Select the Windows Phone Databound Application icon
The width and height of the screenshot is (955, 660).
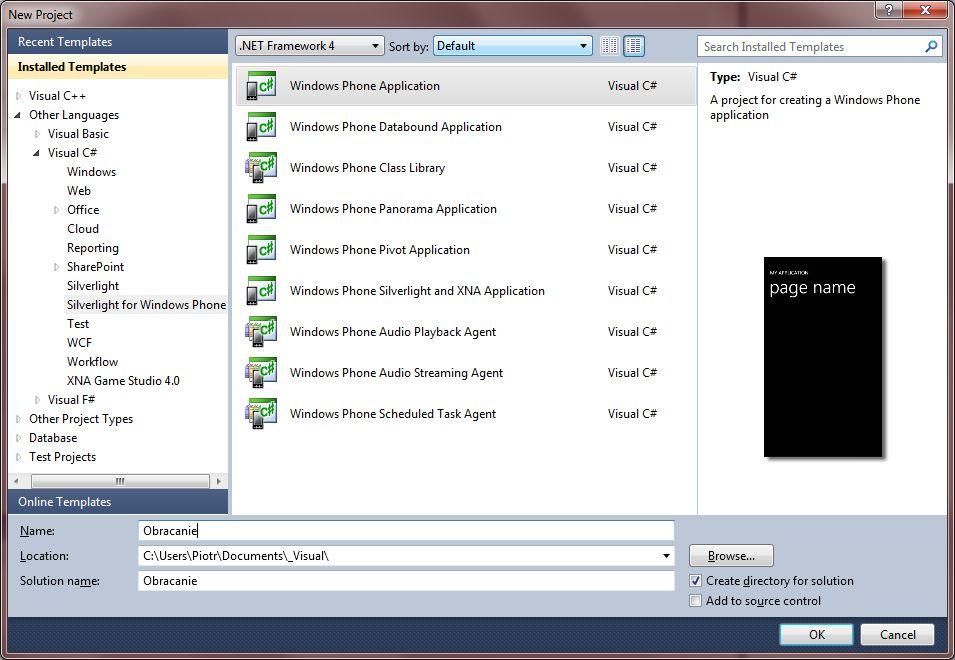(x=261, y=127)
